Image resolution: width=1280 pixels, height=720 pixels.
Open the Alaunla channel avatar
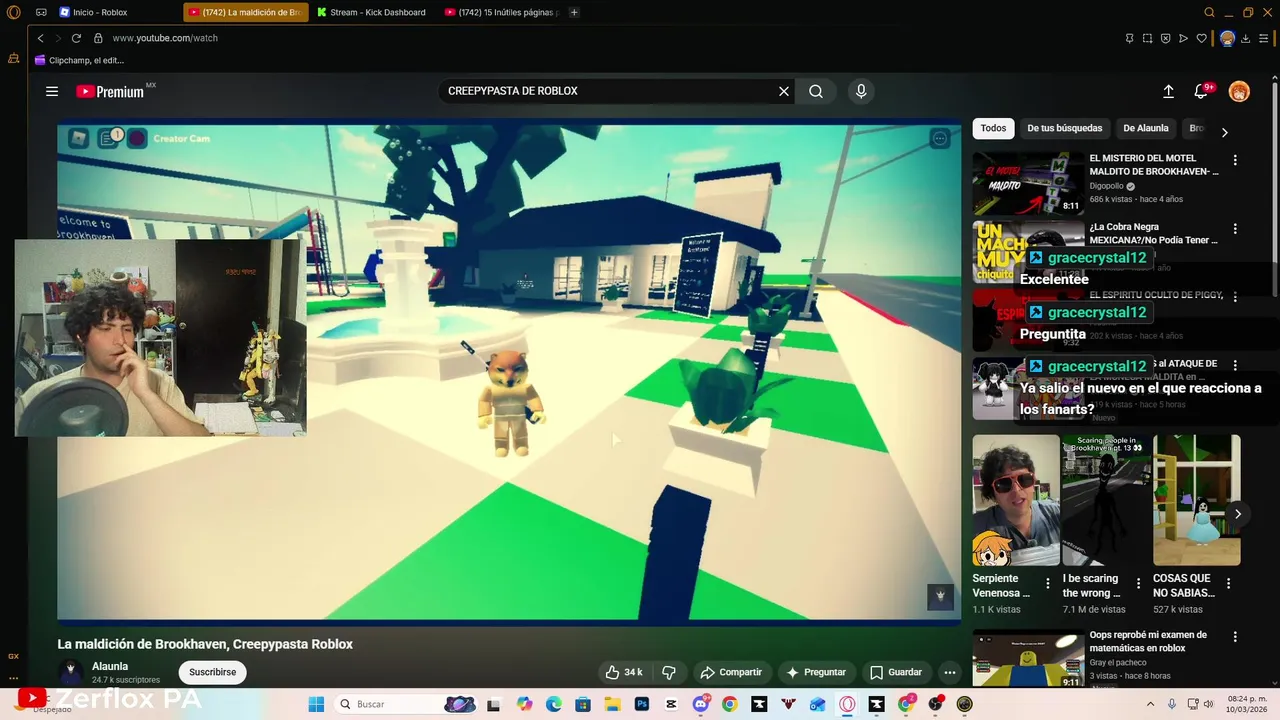tap(70, 672)
